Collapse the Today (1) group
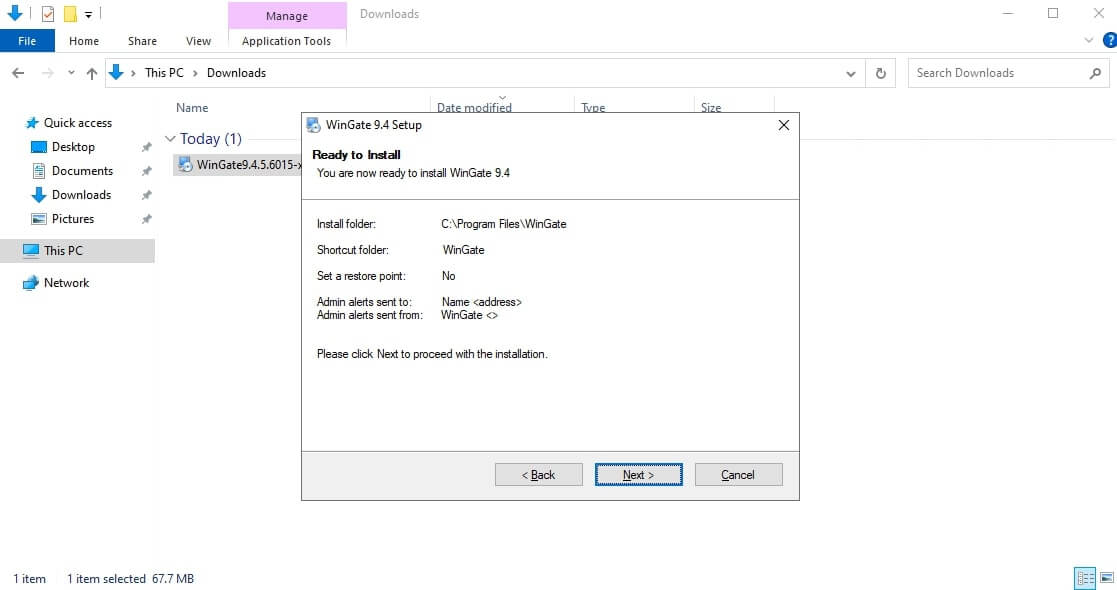The image size is (1117, 590). (170, 139)
